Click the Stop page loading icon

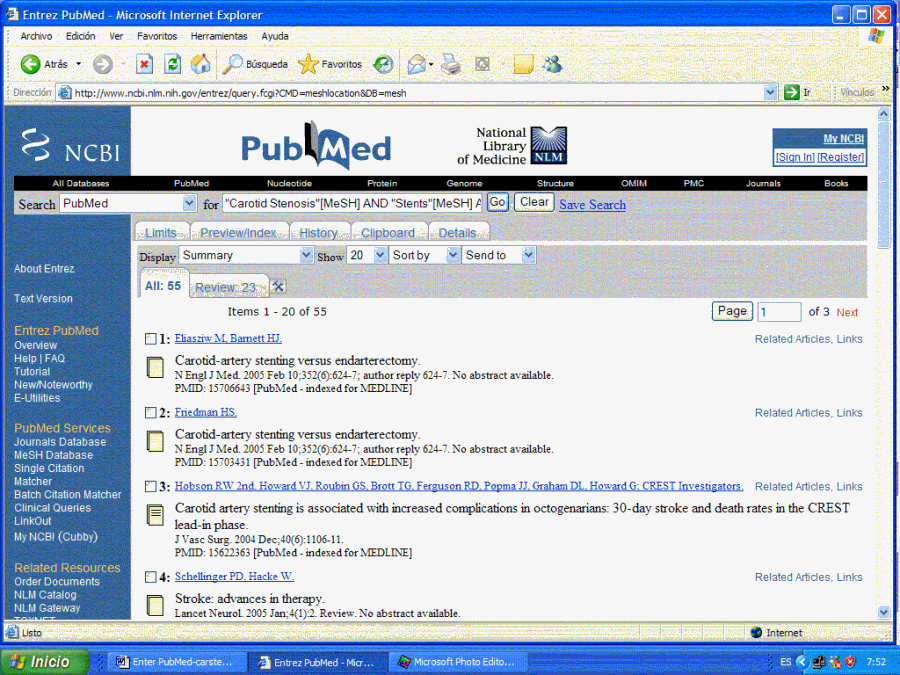(144, 64)
